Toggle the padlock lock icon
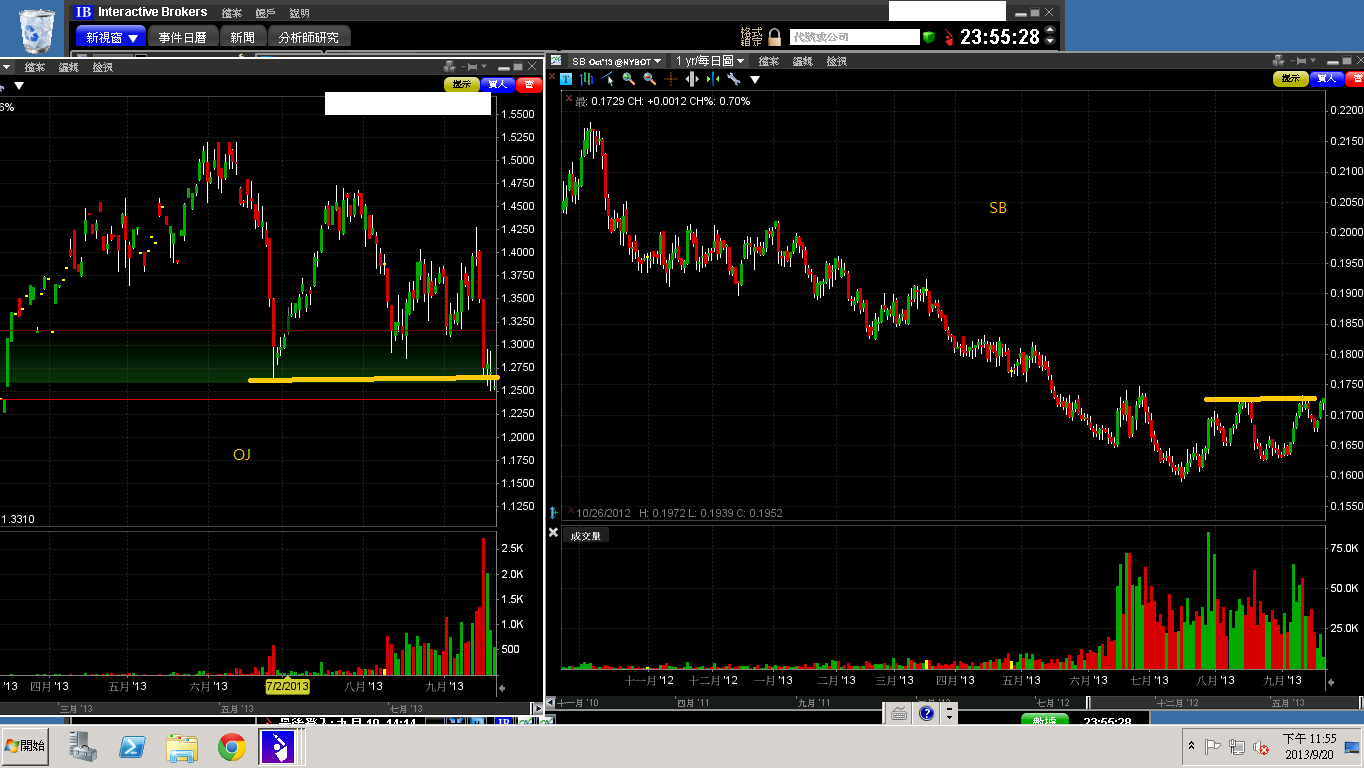 coord(774,37)
